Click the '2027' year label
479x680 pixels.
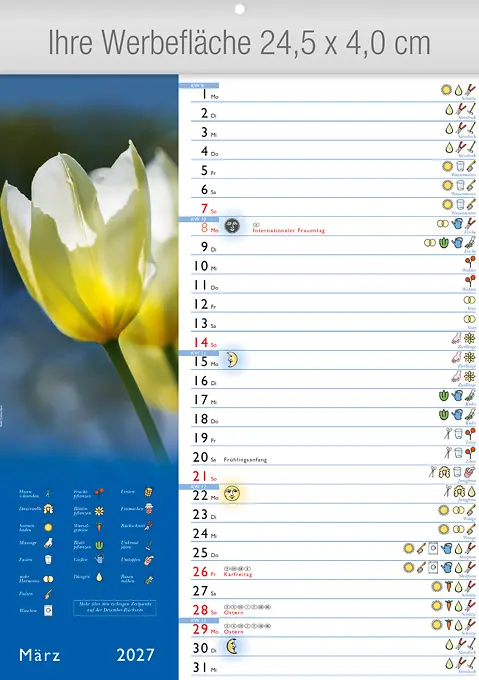[135, 655]
